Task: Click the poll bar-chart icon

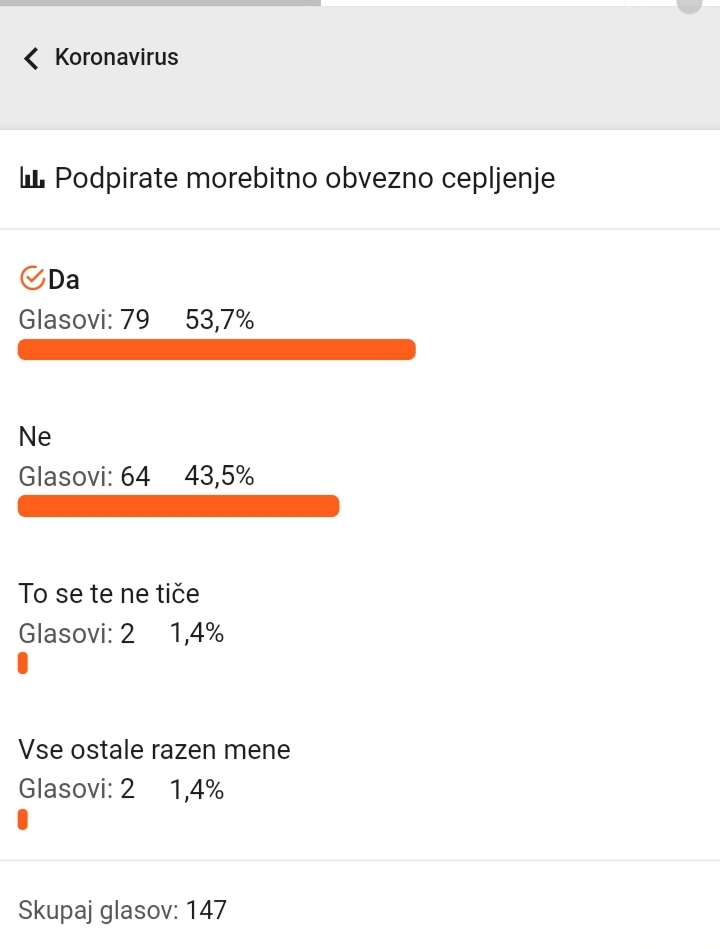Action: coord(32,178)
